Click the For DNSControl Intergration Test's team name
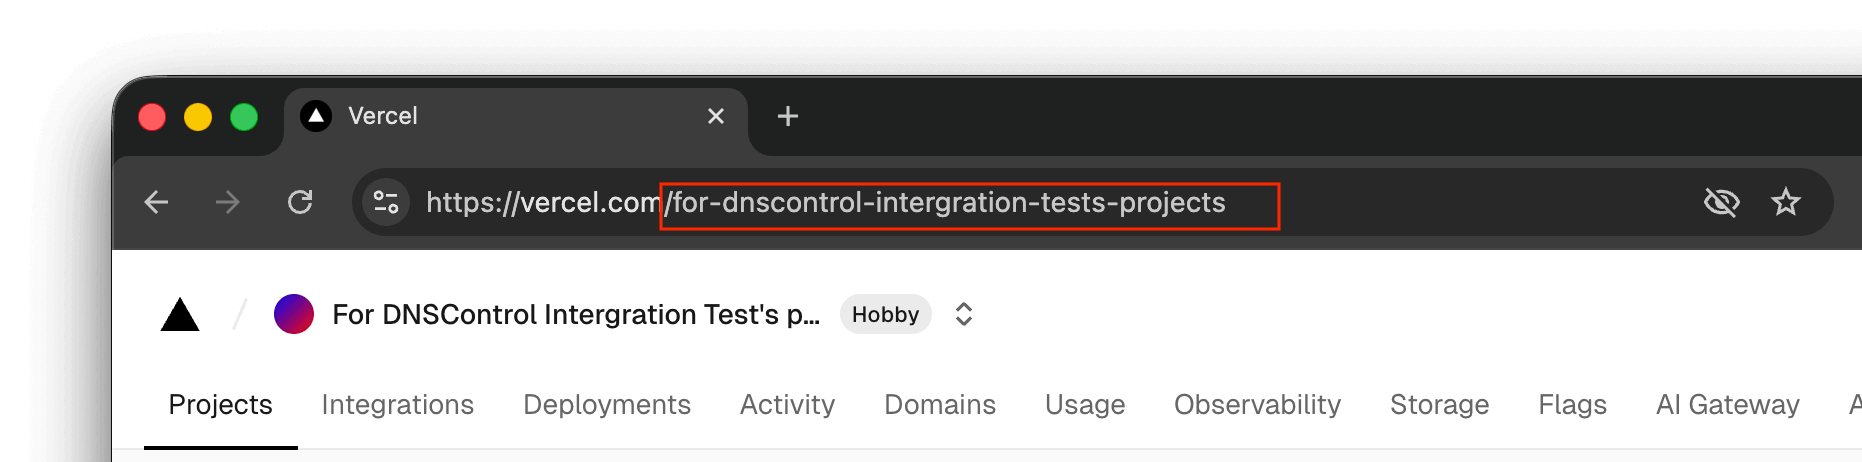The width and height of the screenshot is (1862, 462). 575,314
